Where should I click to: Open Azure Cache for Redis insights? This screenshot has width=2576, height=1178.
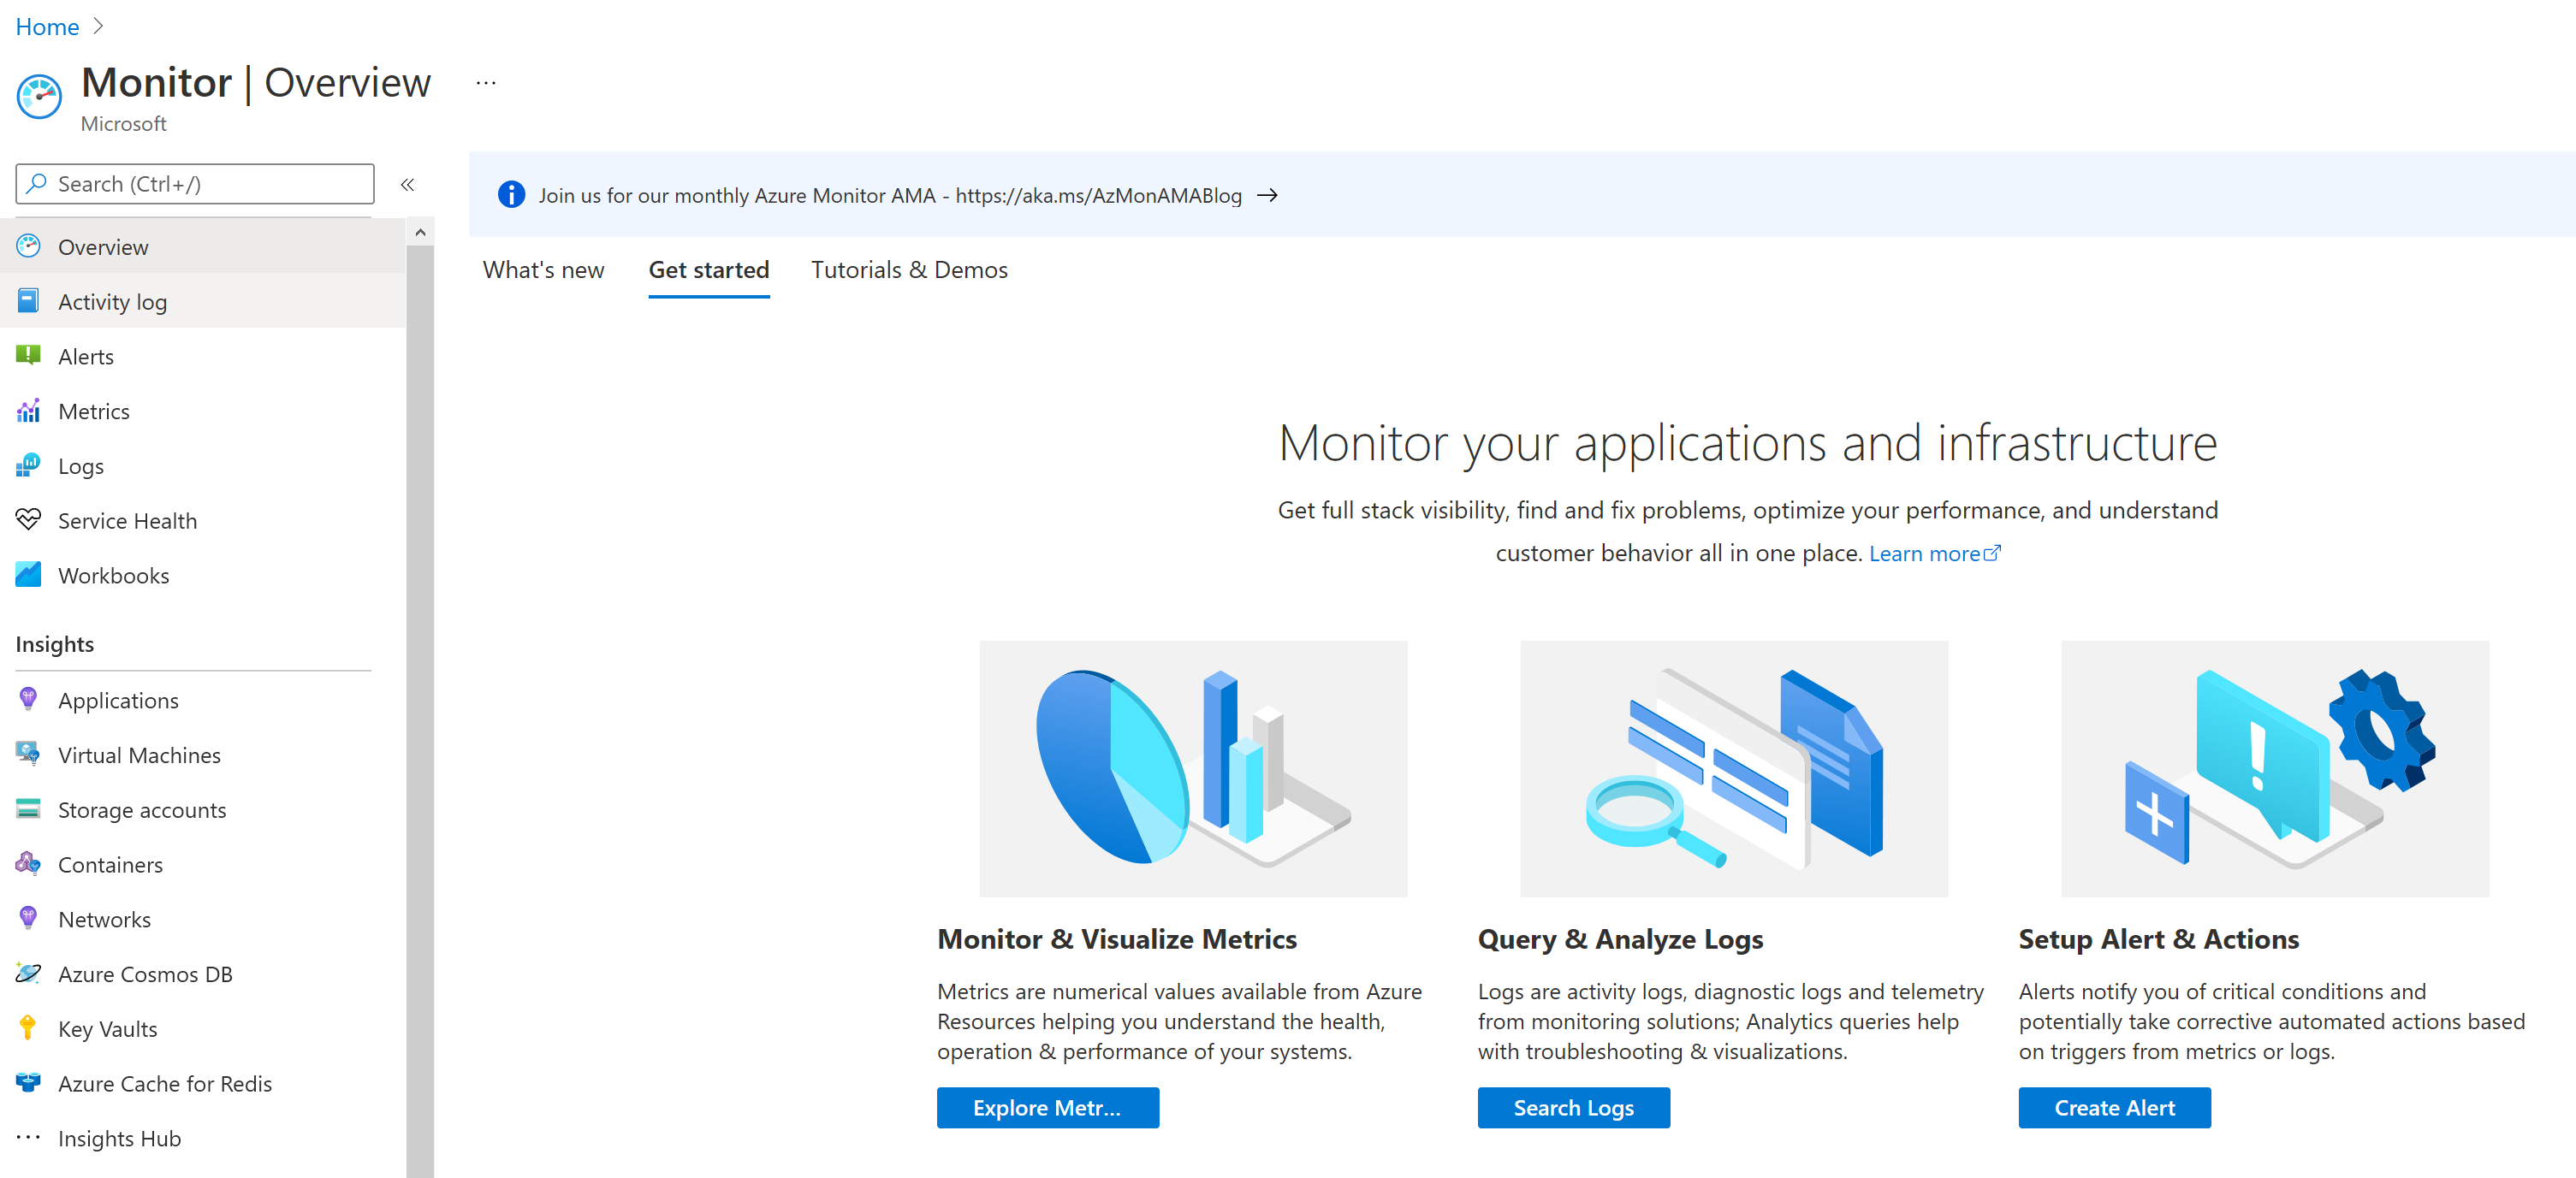click(x=203, y=1083)
